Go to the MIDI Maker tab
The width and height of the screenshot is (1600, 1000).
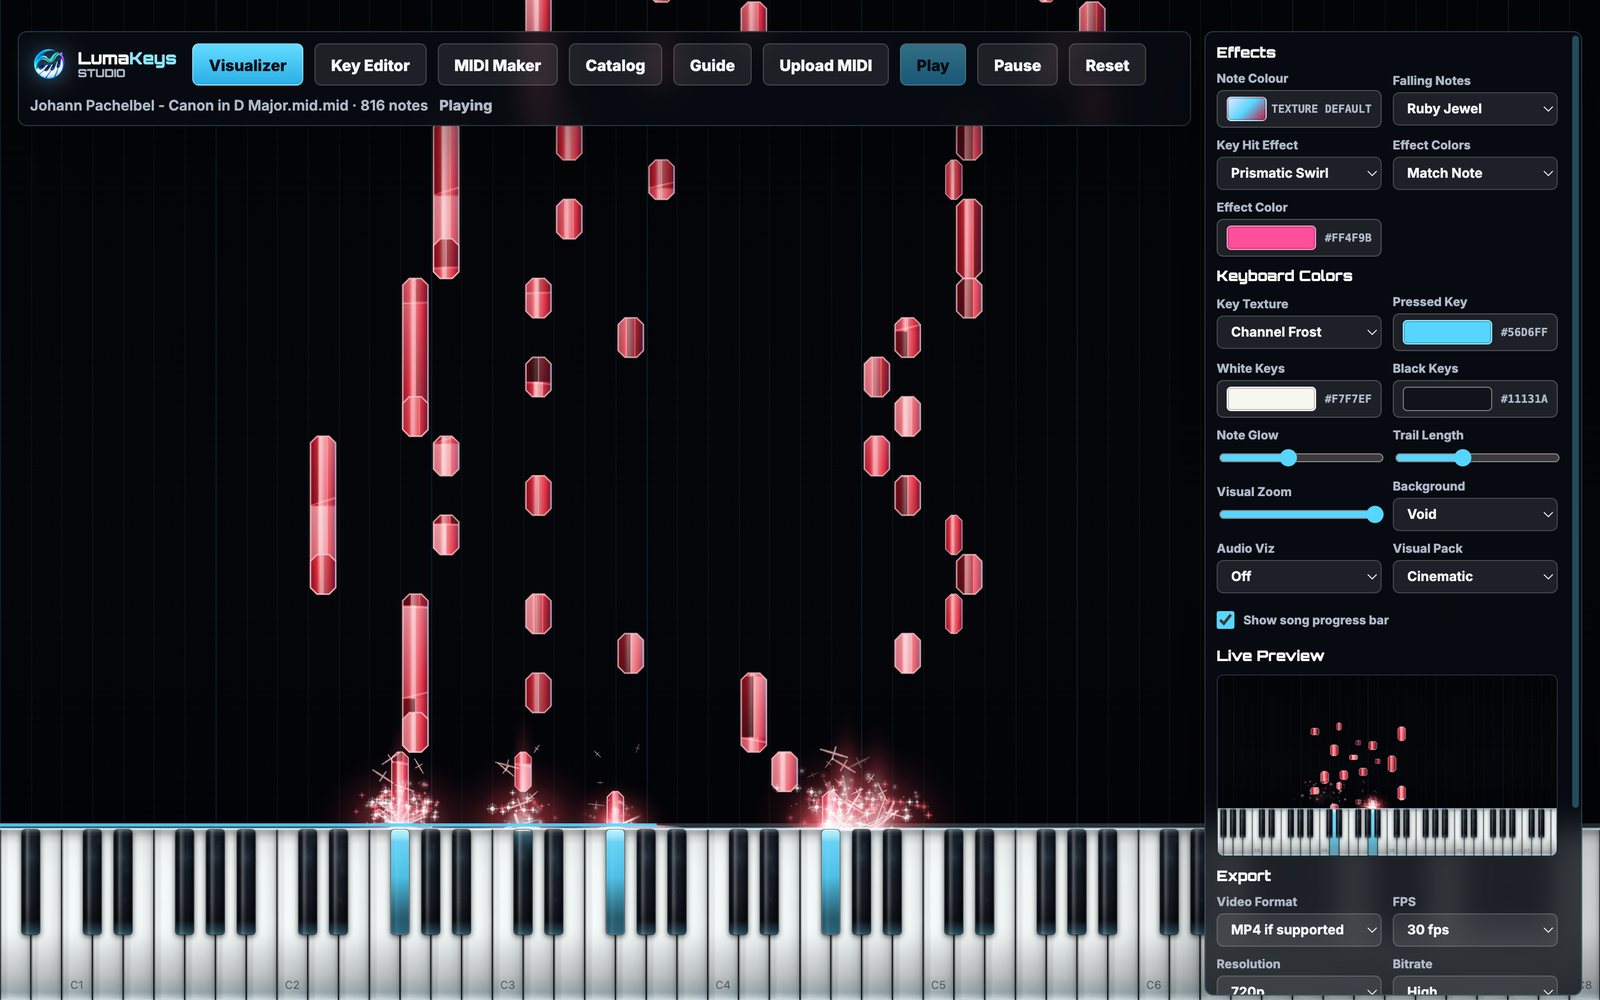[497, 65]
